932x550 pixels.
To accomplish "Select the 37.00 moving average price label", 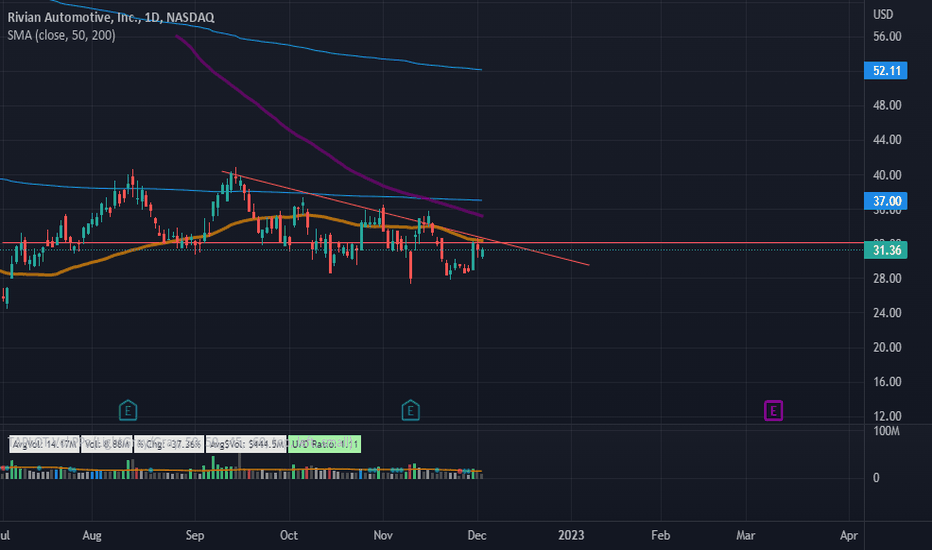I will [886, 201].
